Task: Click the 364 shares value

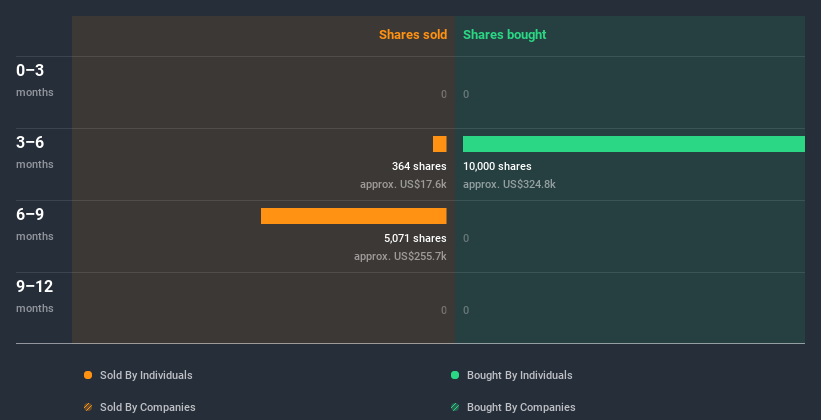Action: pyautogui.click(x=419, y=167)
